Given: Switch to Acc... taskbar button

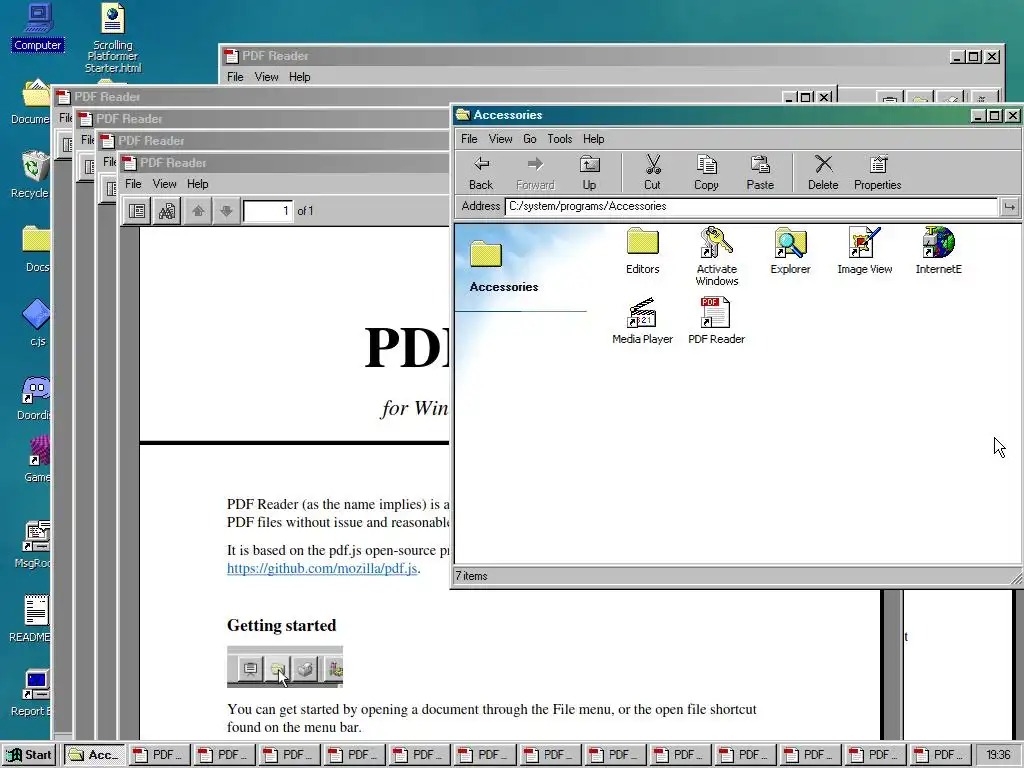Looking at the screenshot, I should (x=93, y=755).
